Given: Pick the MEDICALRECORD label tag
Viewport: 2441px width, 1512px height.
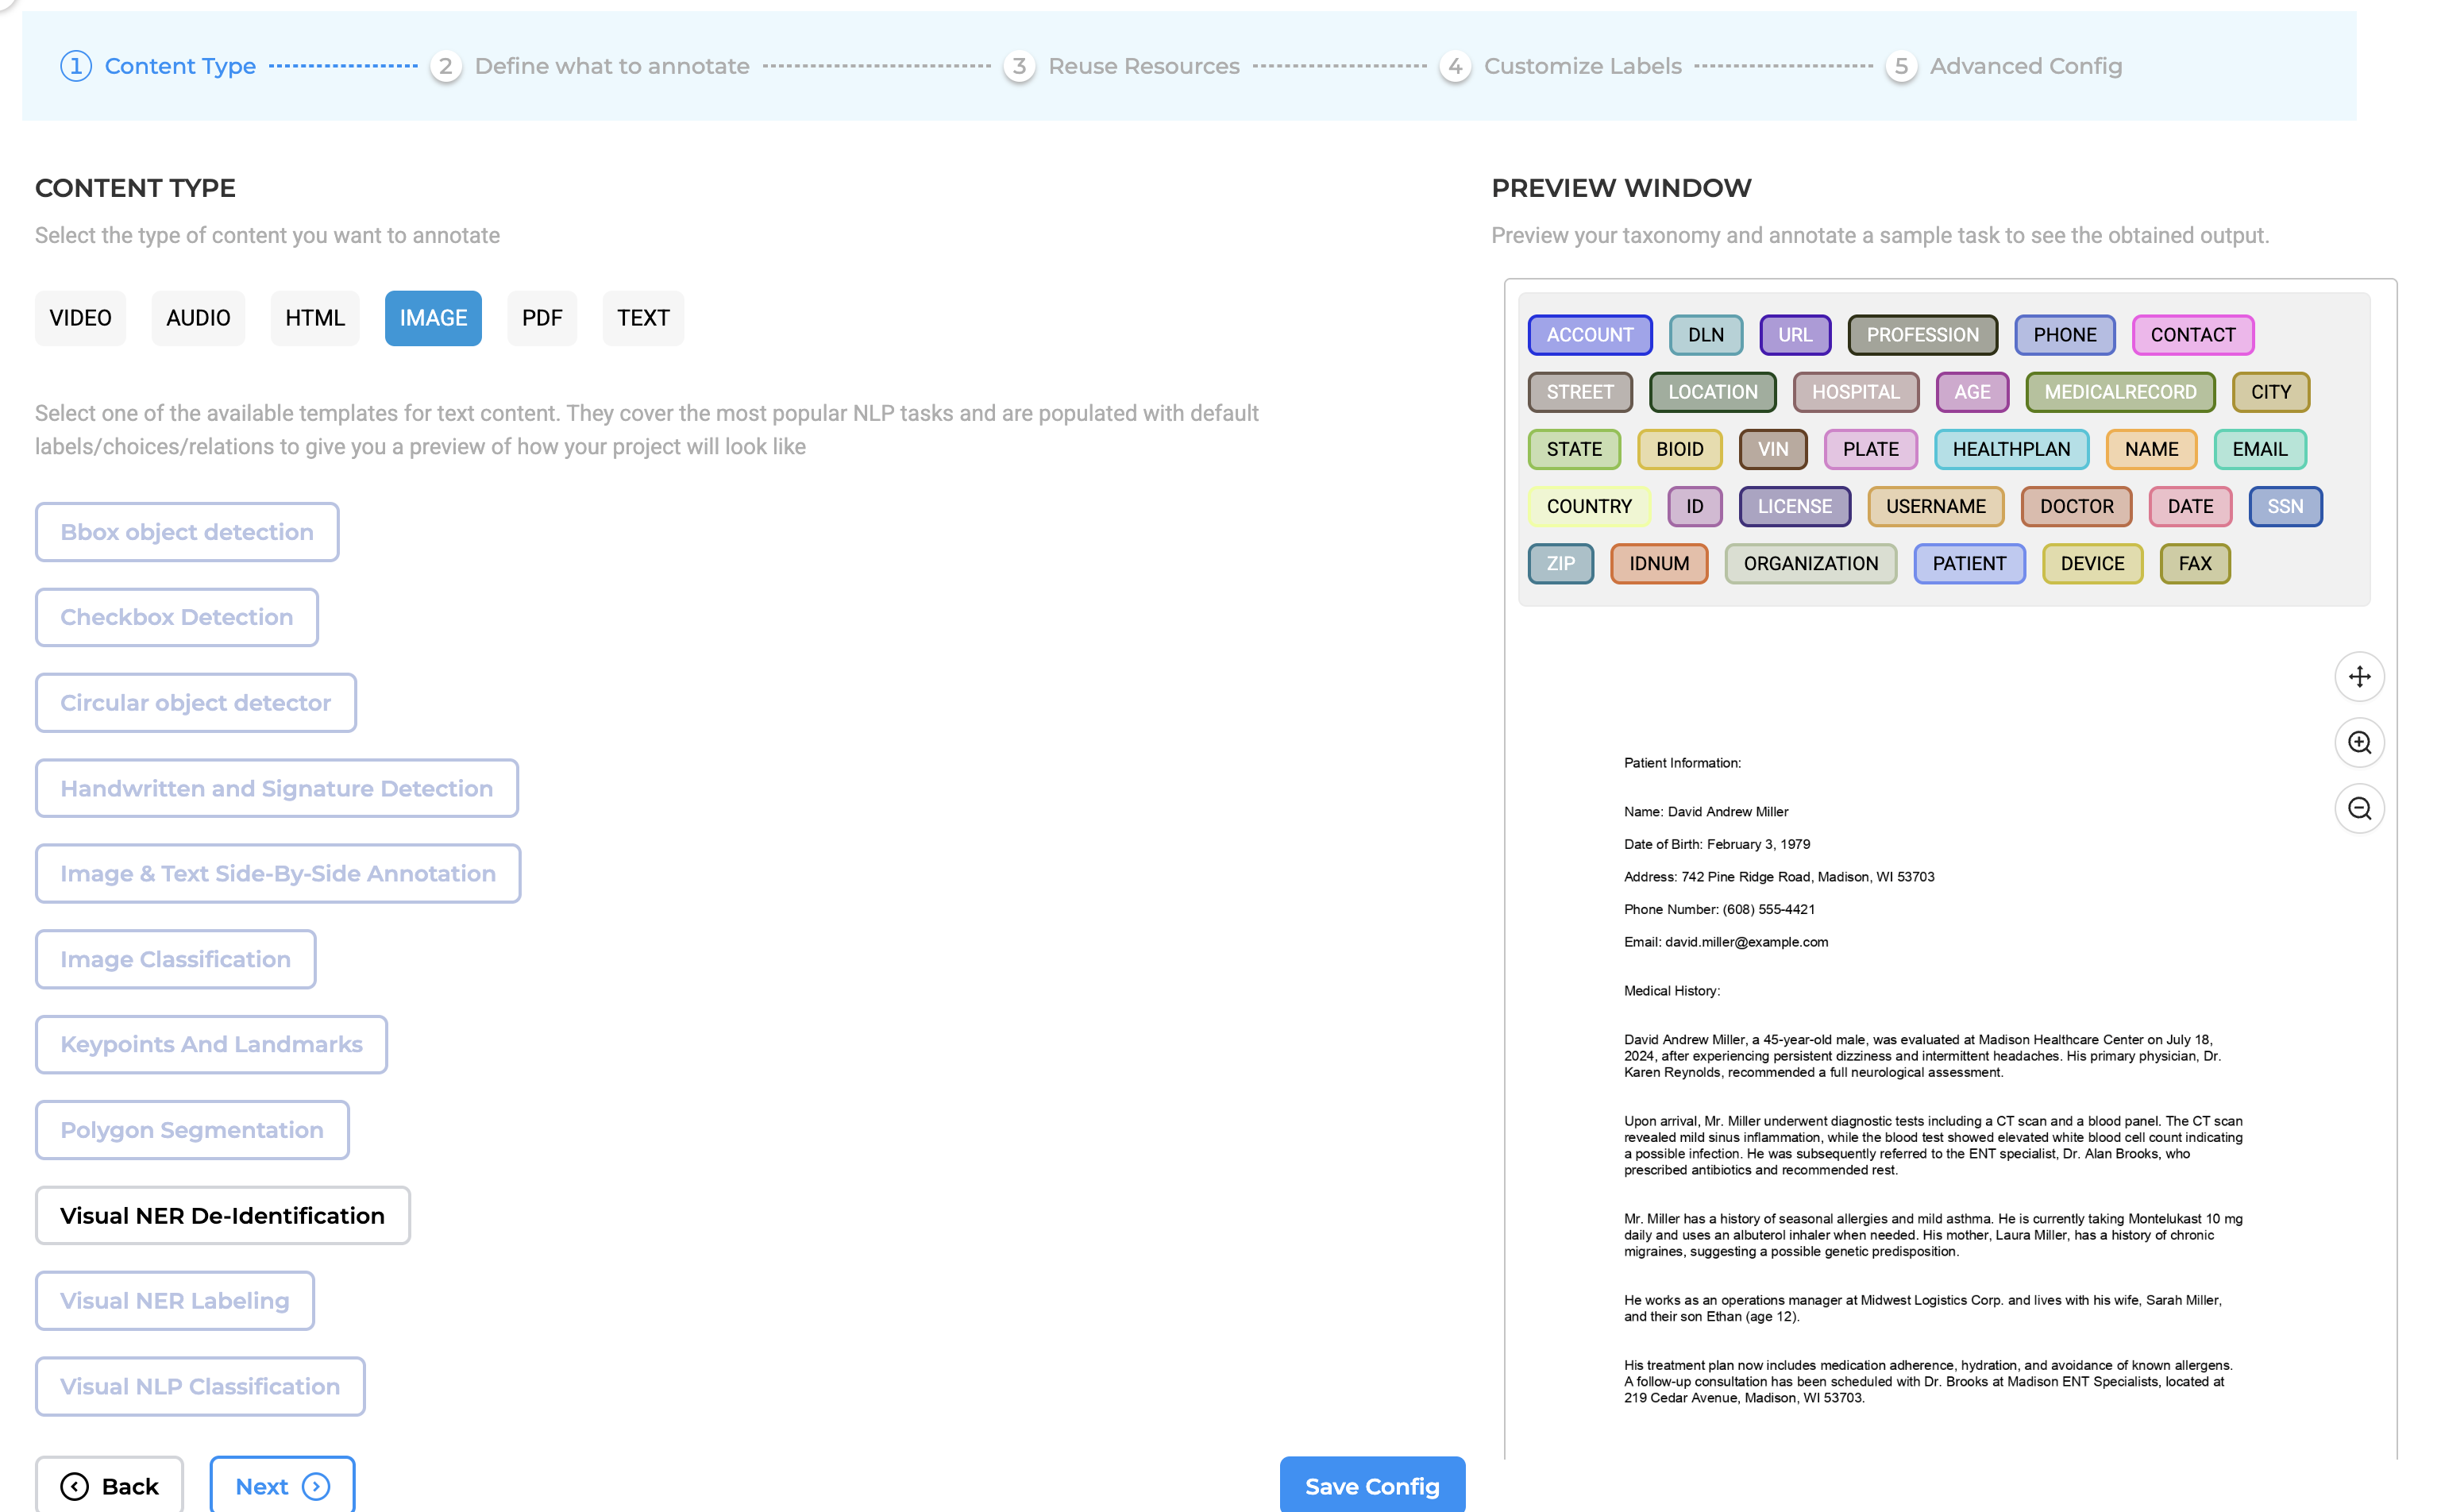Looking at the screenshot, I should (x=2119, y=392).
